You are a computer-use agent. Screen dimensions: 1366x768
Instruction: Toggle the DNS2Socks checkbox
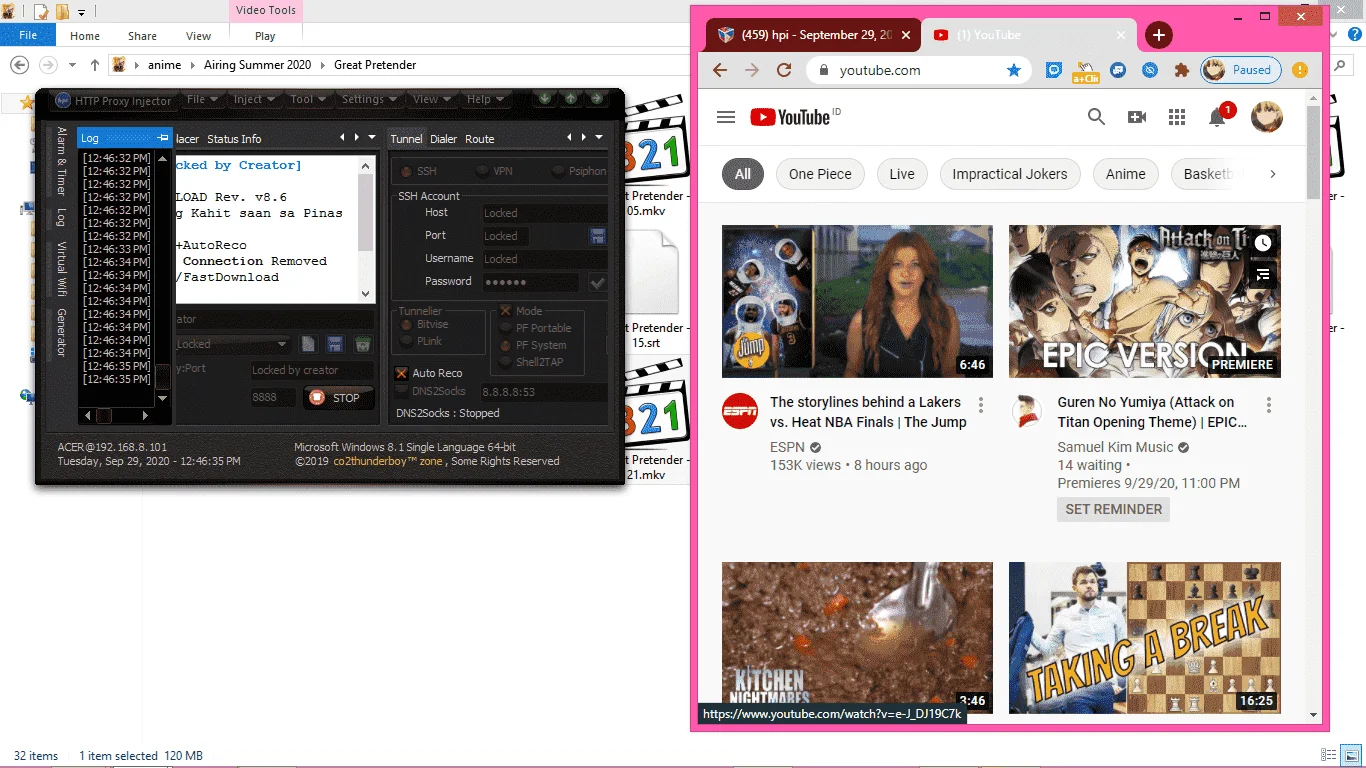pyautogui.click(x=402, y=391)
